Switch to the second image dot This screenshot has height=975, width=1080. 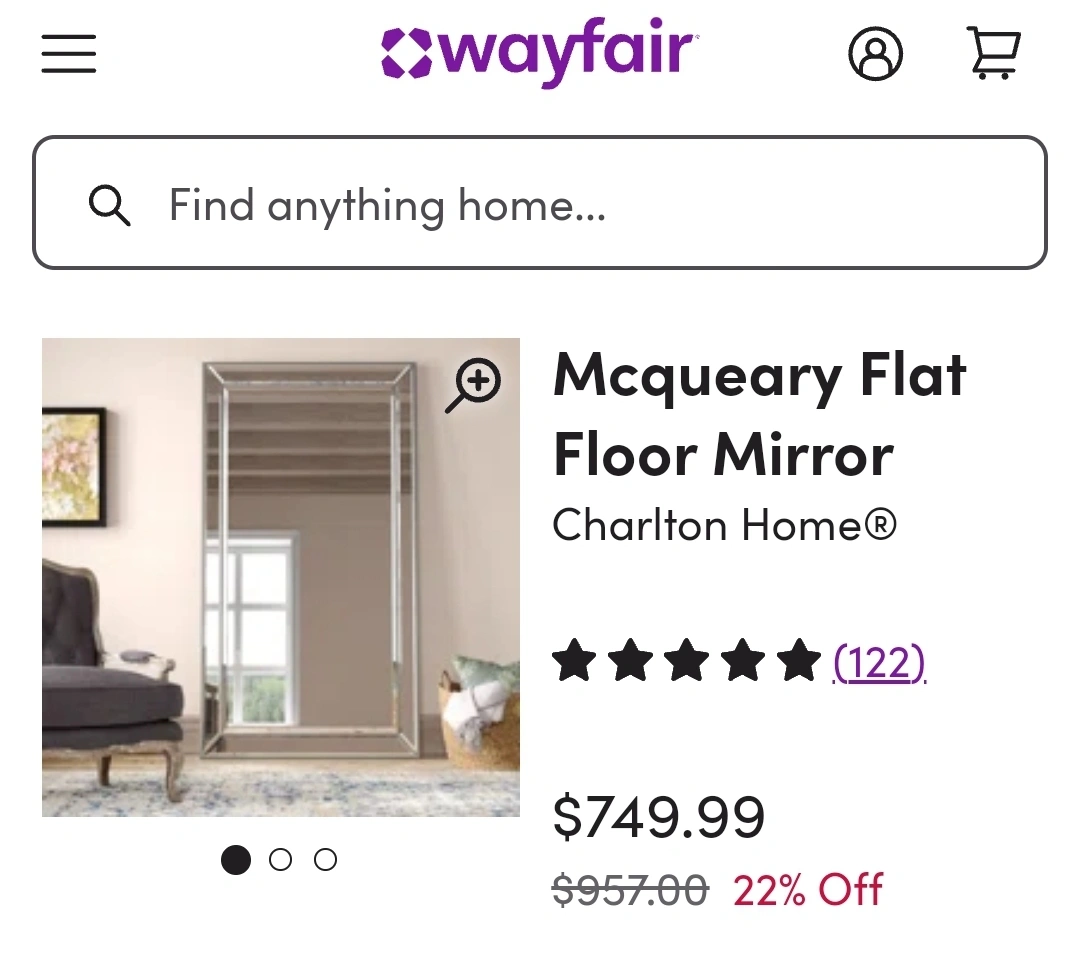[281, 860]
